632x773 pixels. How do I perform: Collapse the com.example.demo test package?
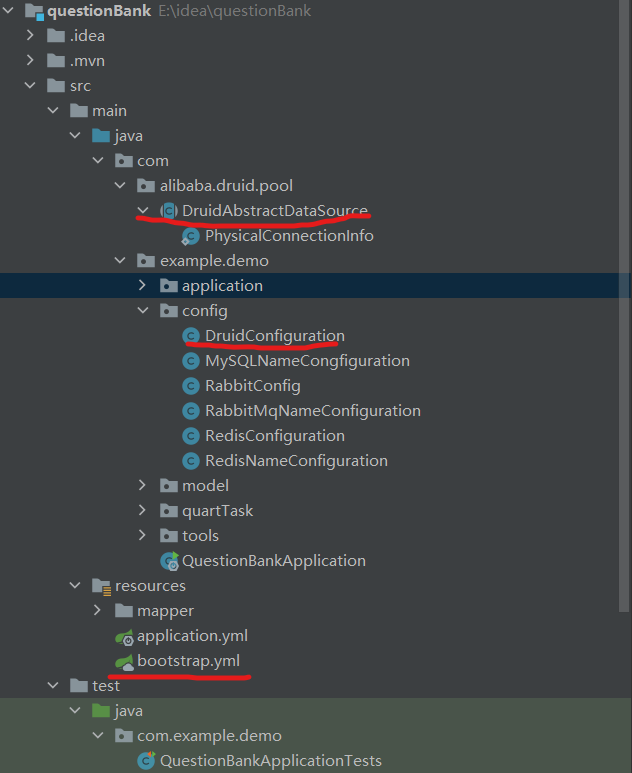pyautogui.click(x=98, y=735)
